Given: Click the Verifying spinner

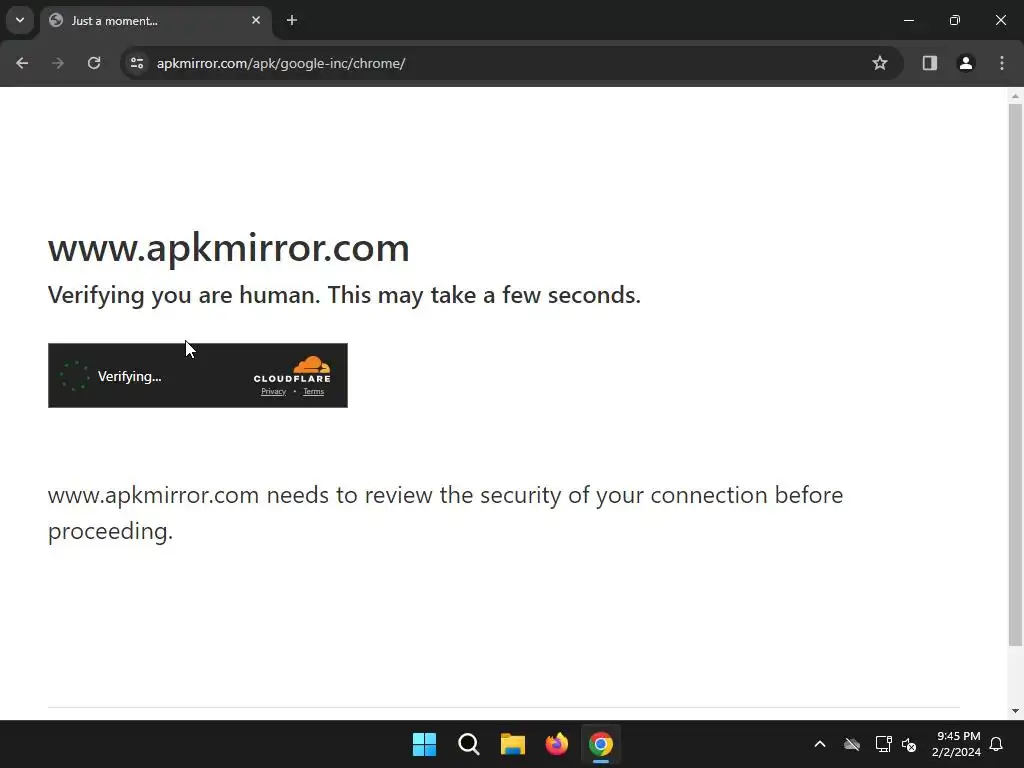Looking at the screenshot, I should [74, 376].
